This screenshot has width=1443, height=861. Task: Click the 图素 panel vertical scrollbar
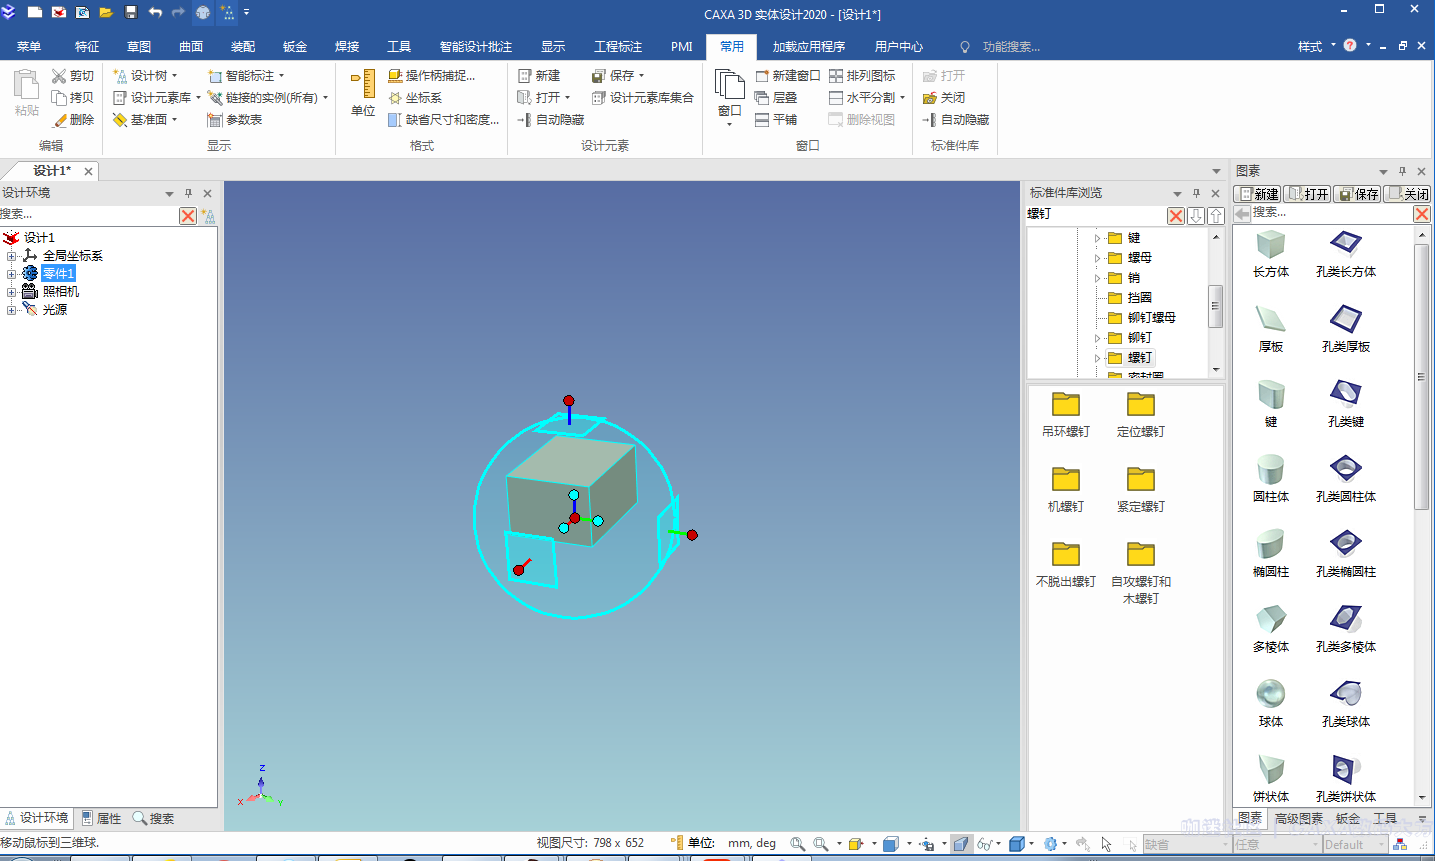point(1422,376)
